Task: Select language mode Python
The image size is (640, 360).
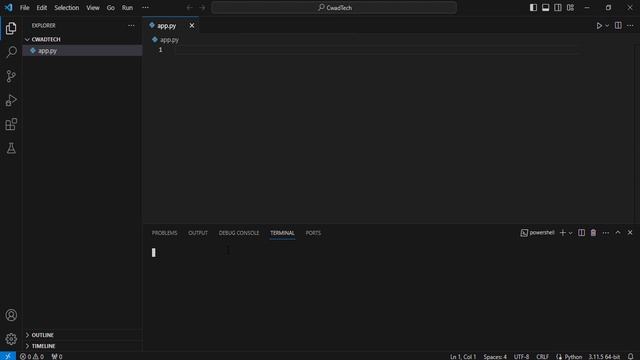Action: tap(573, 356)
